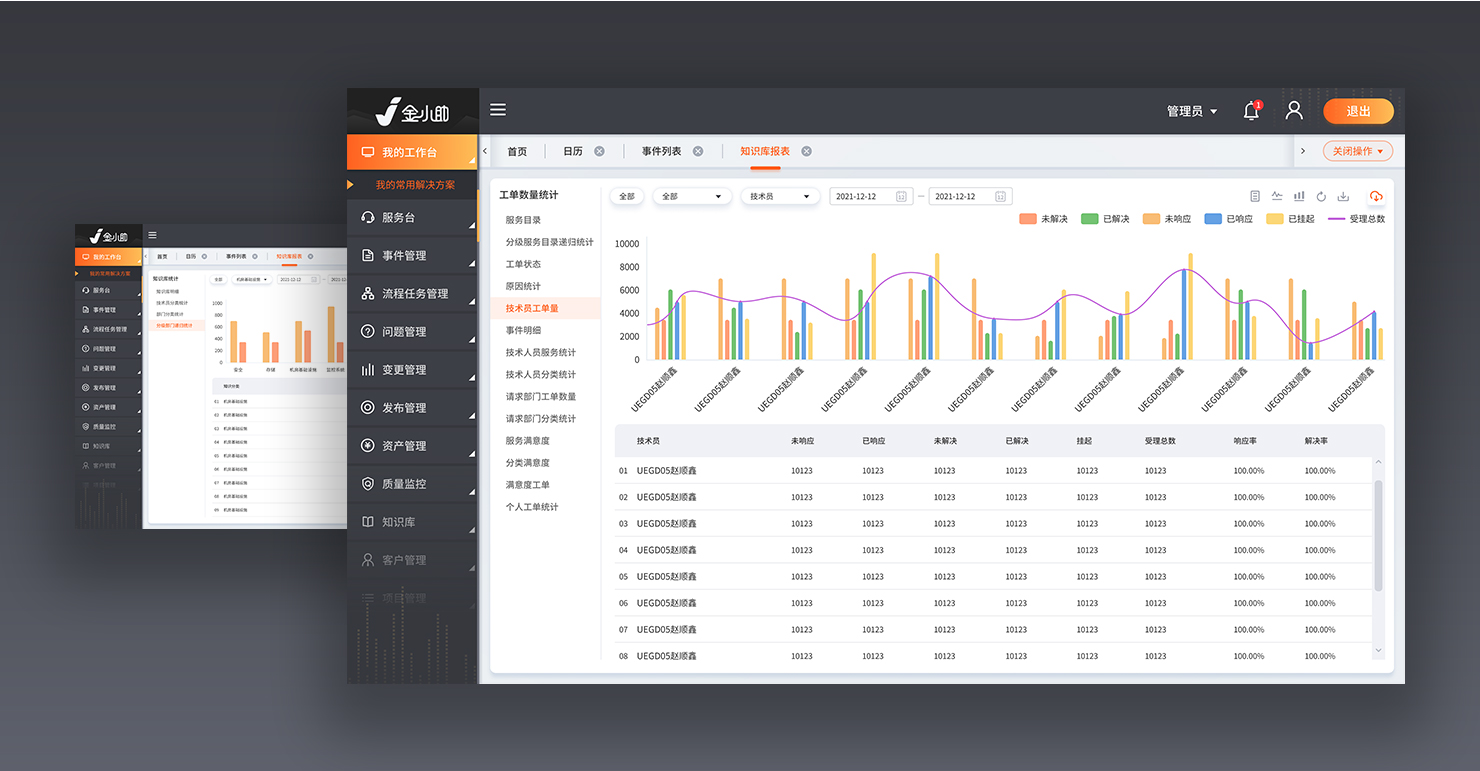The image size is (1480, 771).
Task: Select 事件管理 in the left sidebar
Action: point(404,256)
